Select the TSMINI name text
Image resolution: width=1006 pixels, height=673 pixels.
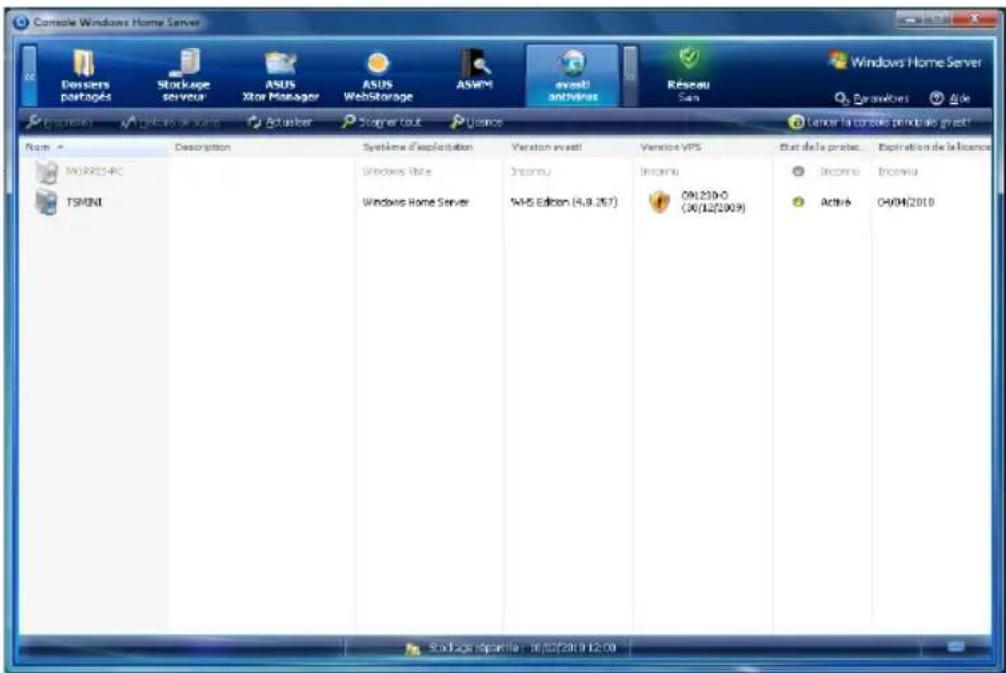click(x=84, y=202)
